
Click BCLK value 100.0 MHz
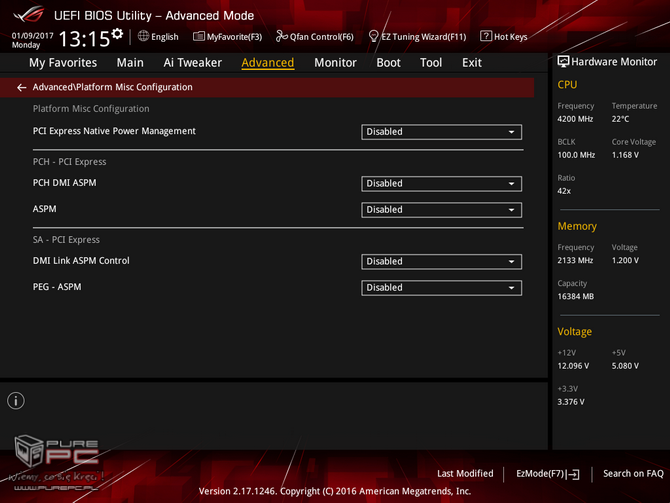coord(576,155)
